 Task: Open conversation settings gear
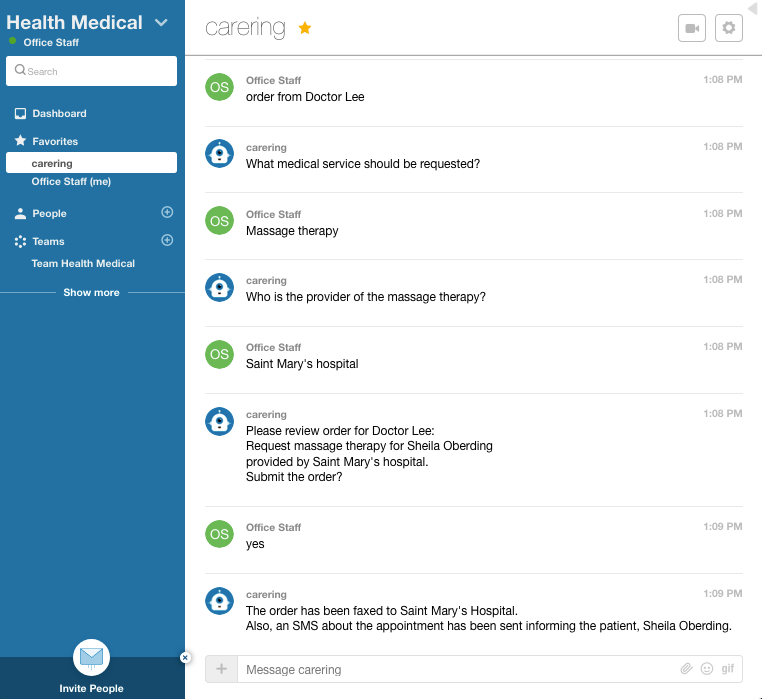728,28
